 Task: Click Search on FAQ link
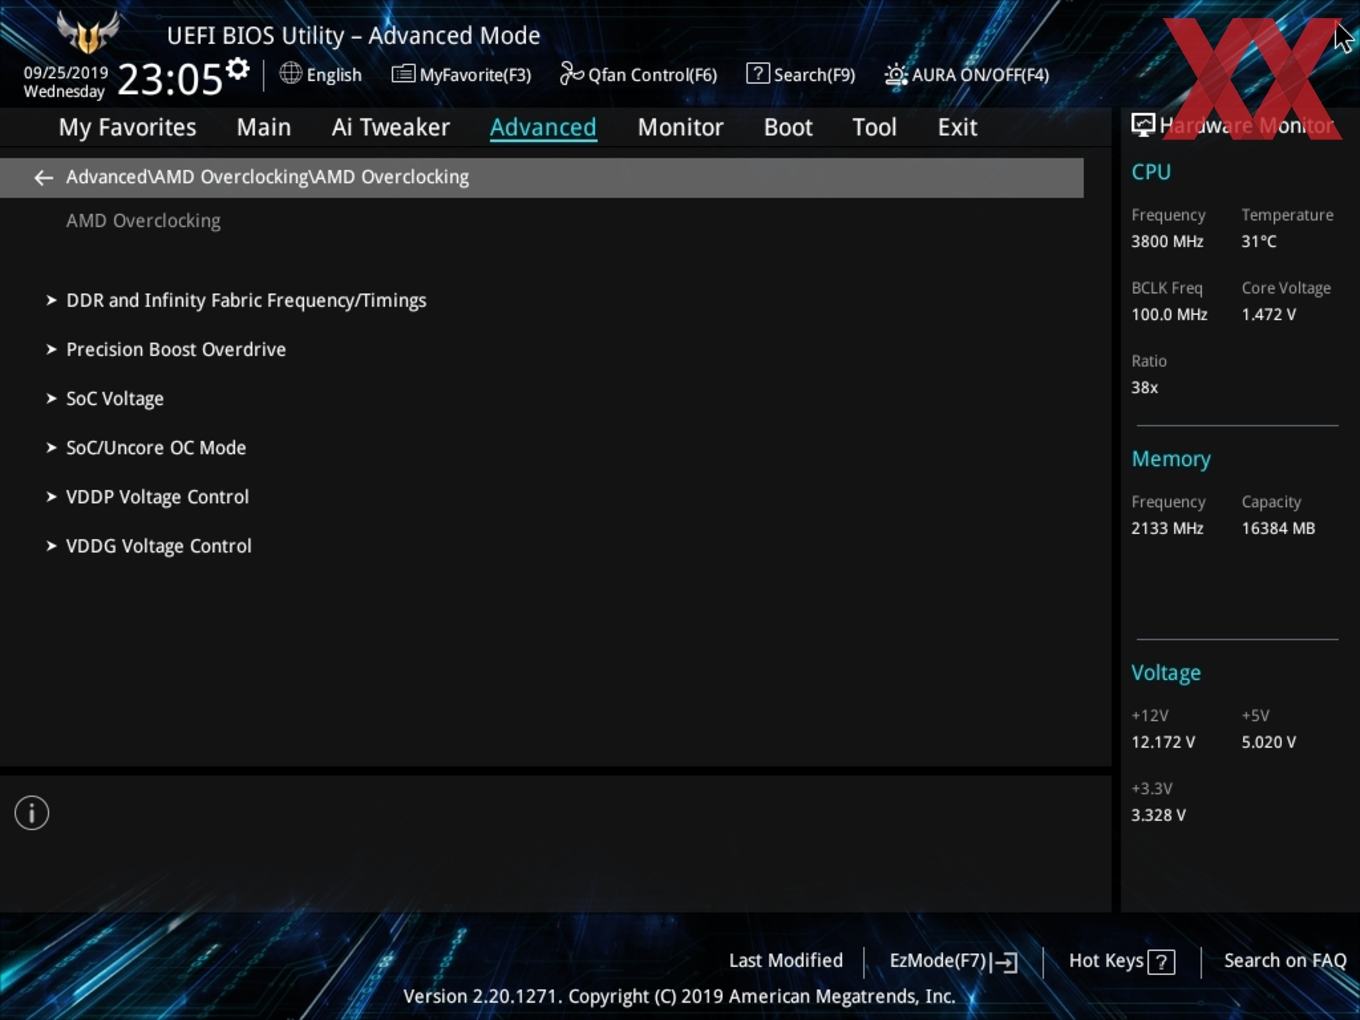pos(1285,960)
